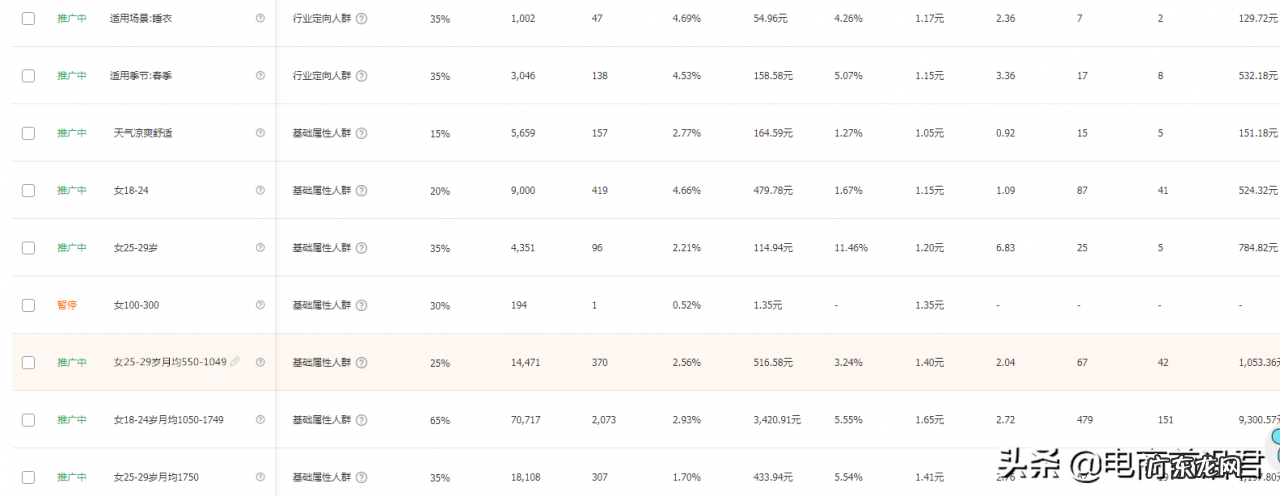Click the 推广中 status in the 女18-24 row

[72, 190]
